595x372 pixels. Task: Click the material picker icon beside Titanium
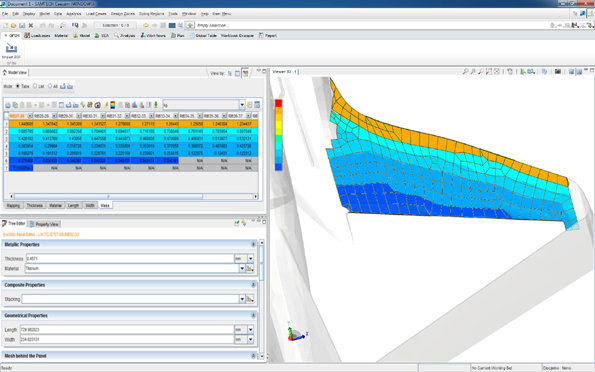pos(250,268)
